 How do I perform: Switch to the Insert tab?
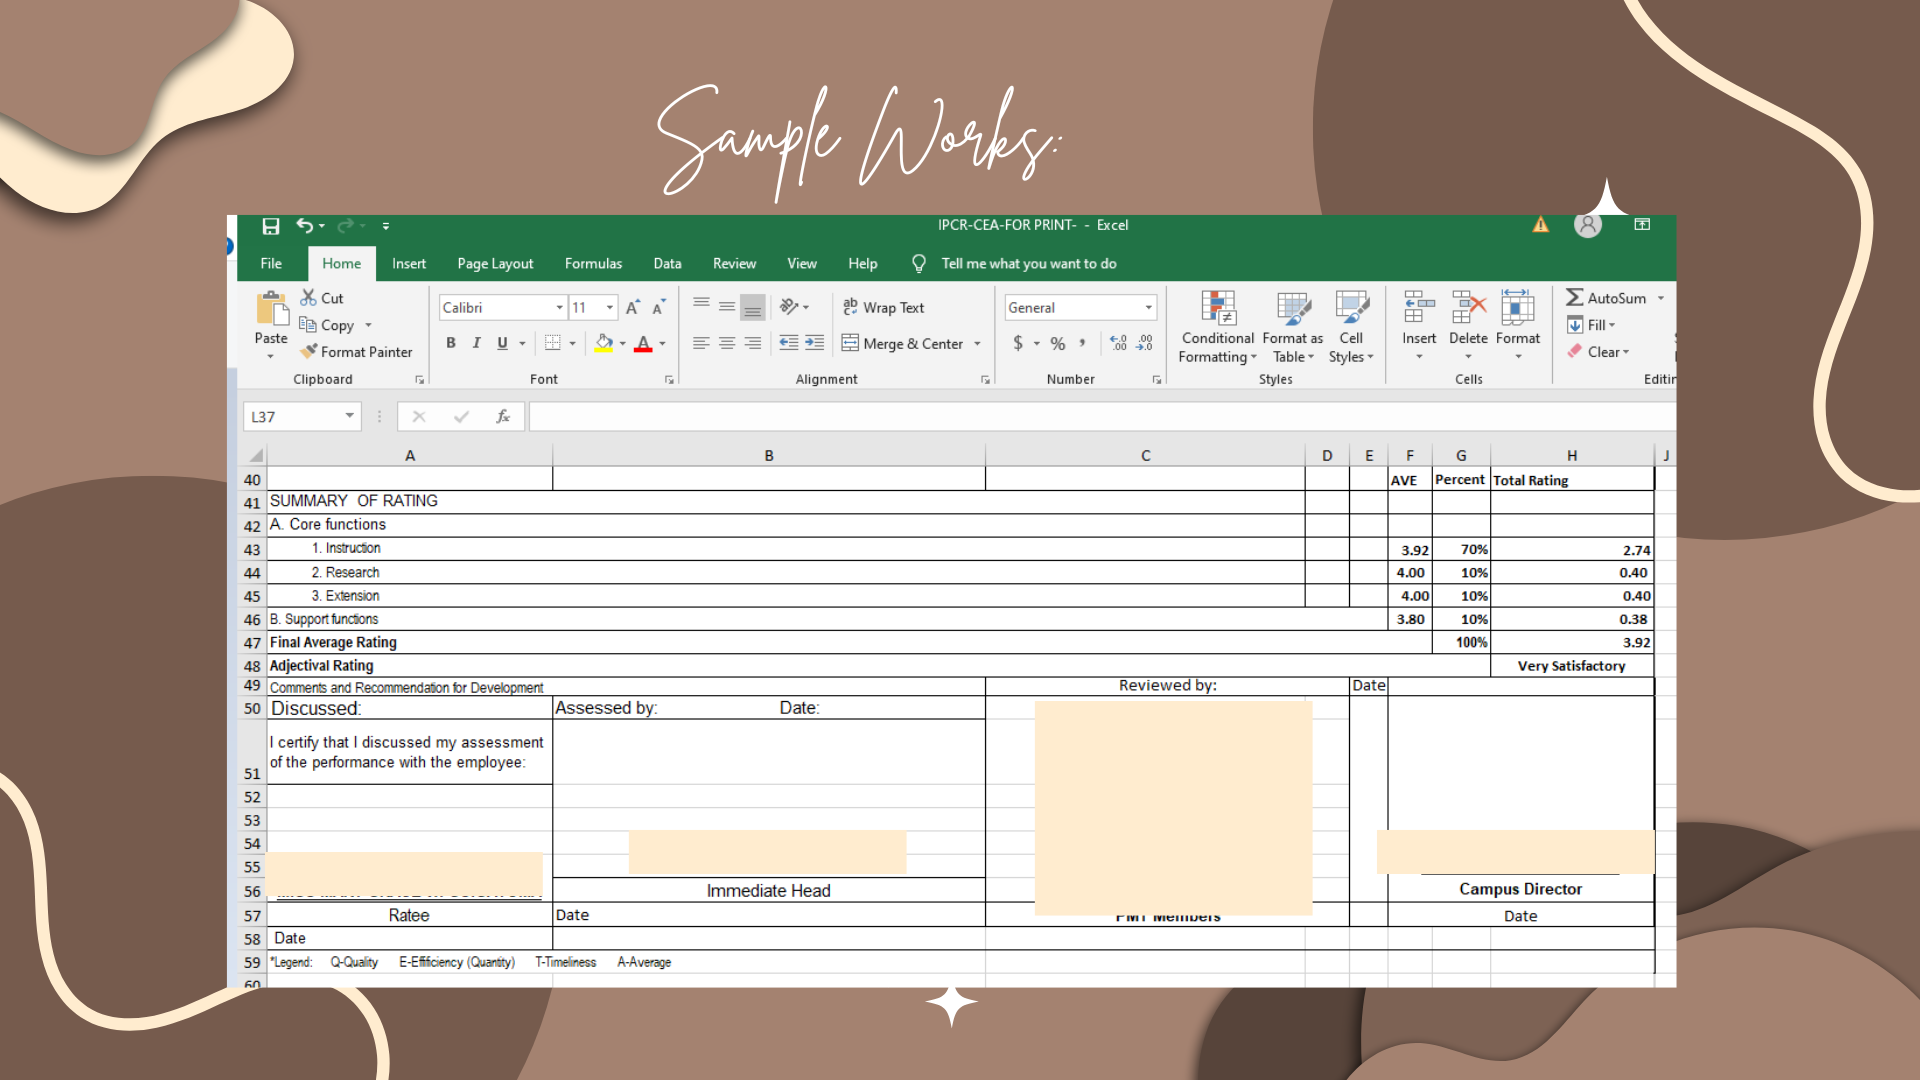pyautogui.click(x=409, y=264)
